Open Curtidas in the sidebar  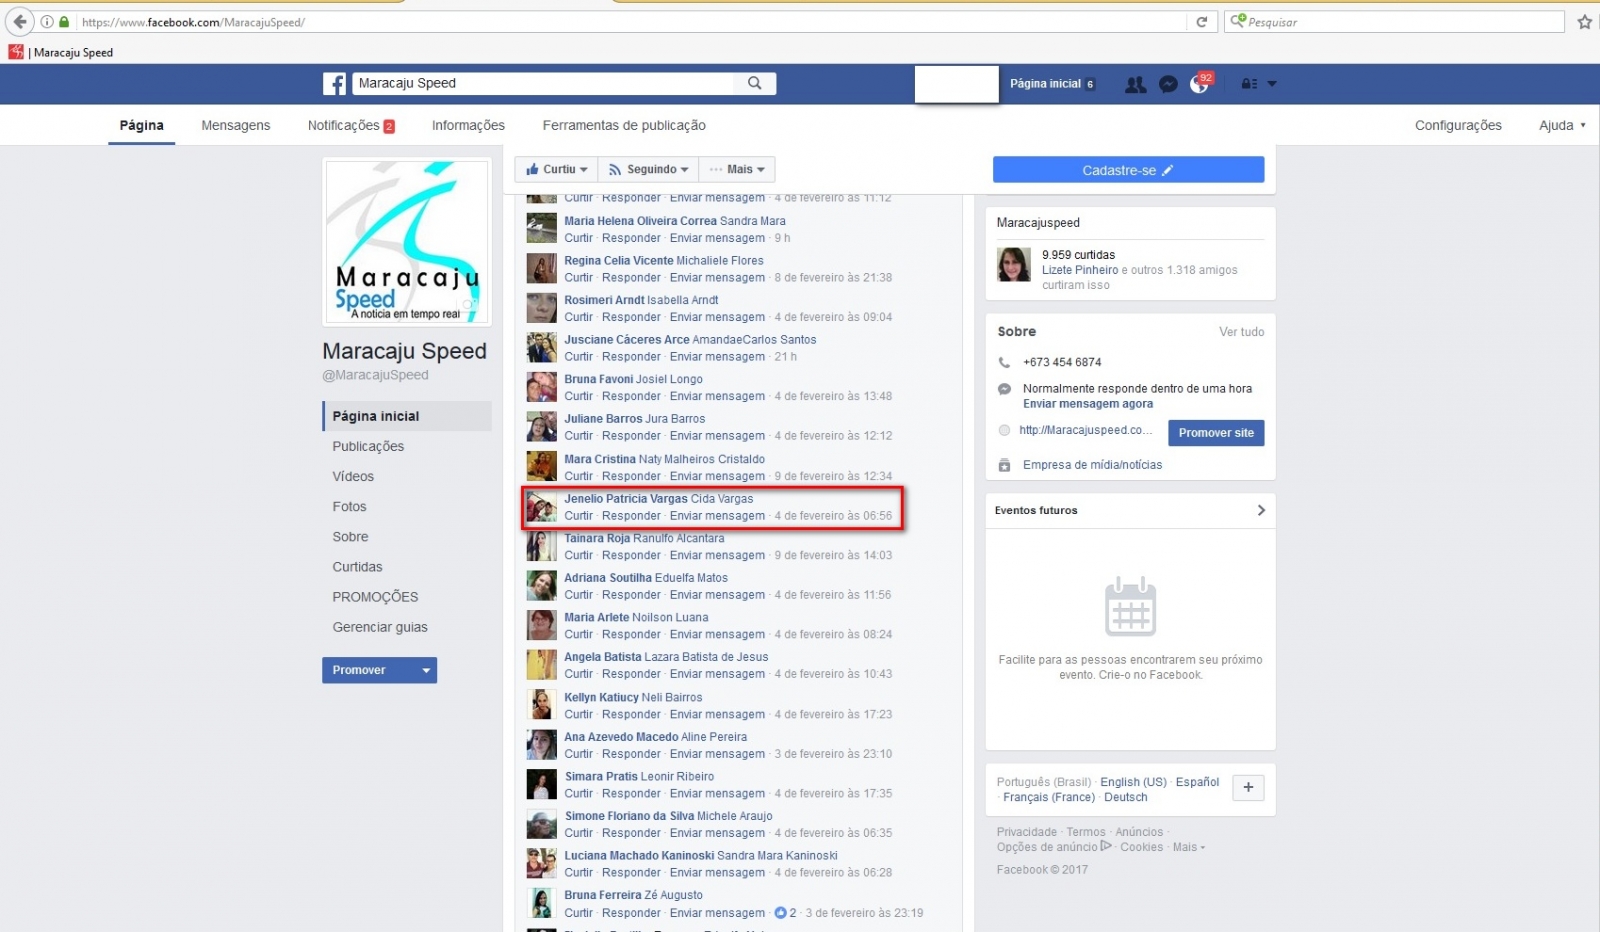click(357, 567)
